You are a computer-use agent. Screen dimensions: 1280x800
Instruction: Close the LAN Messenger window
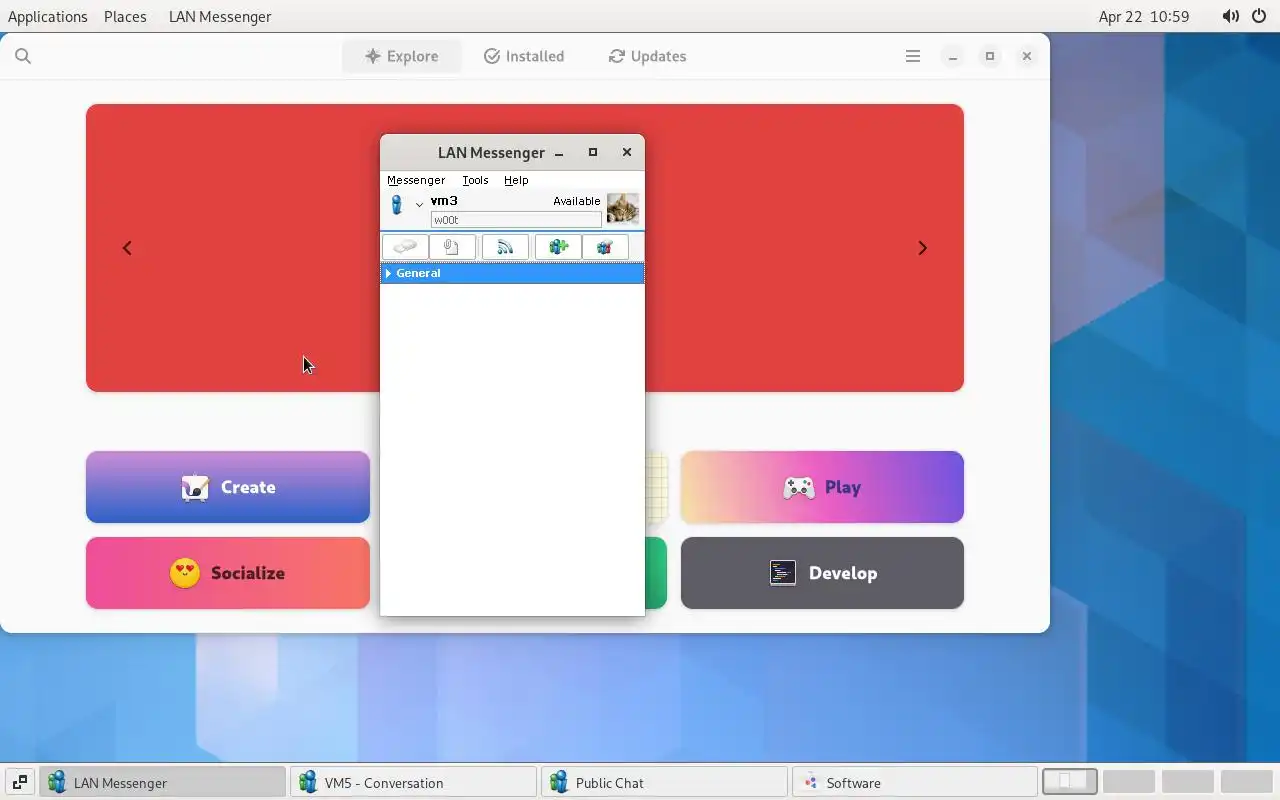[x=627, y=152]
